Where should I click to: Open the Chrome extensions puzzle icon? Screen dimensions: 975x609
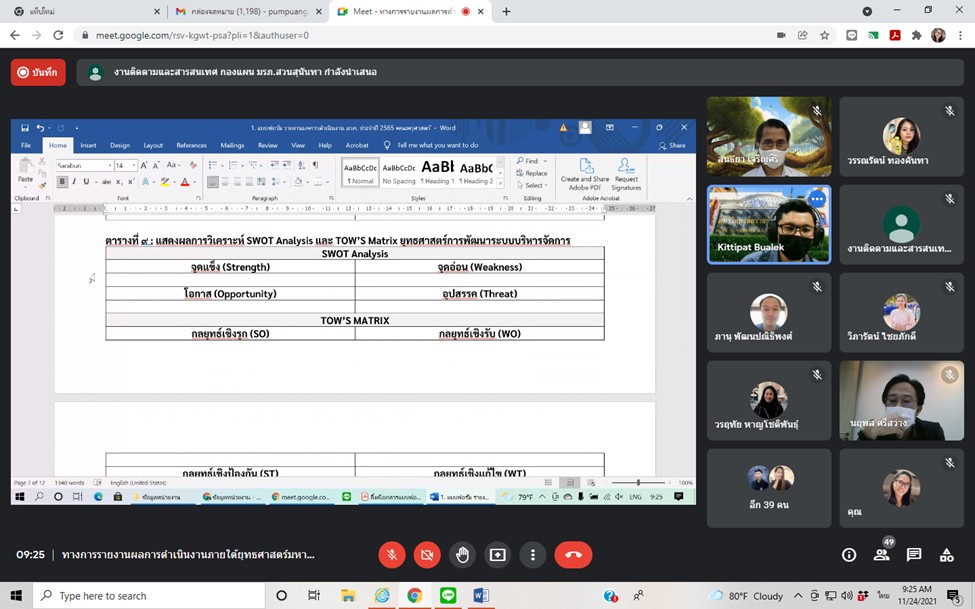(916, 35)
